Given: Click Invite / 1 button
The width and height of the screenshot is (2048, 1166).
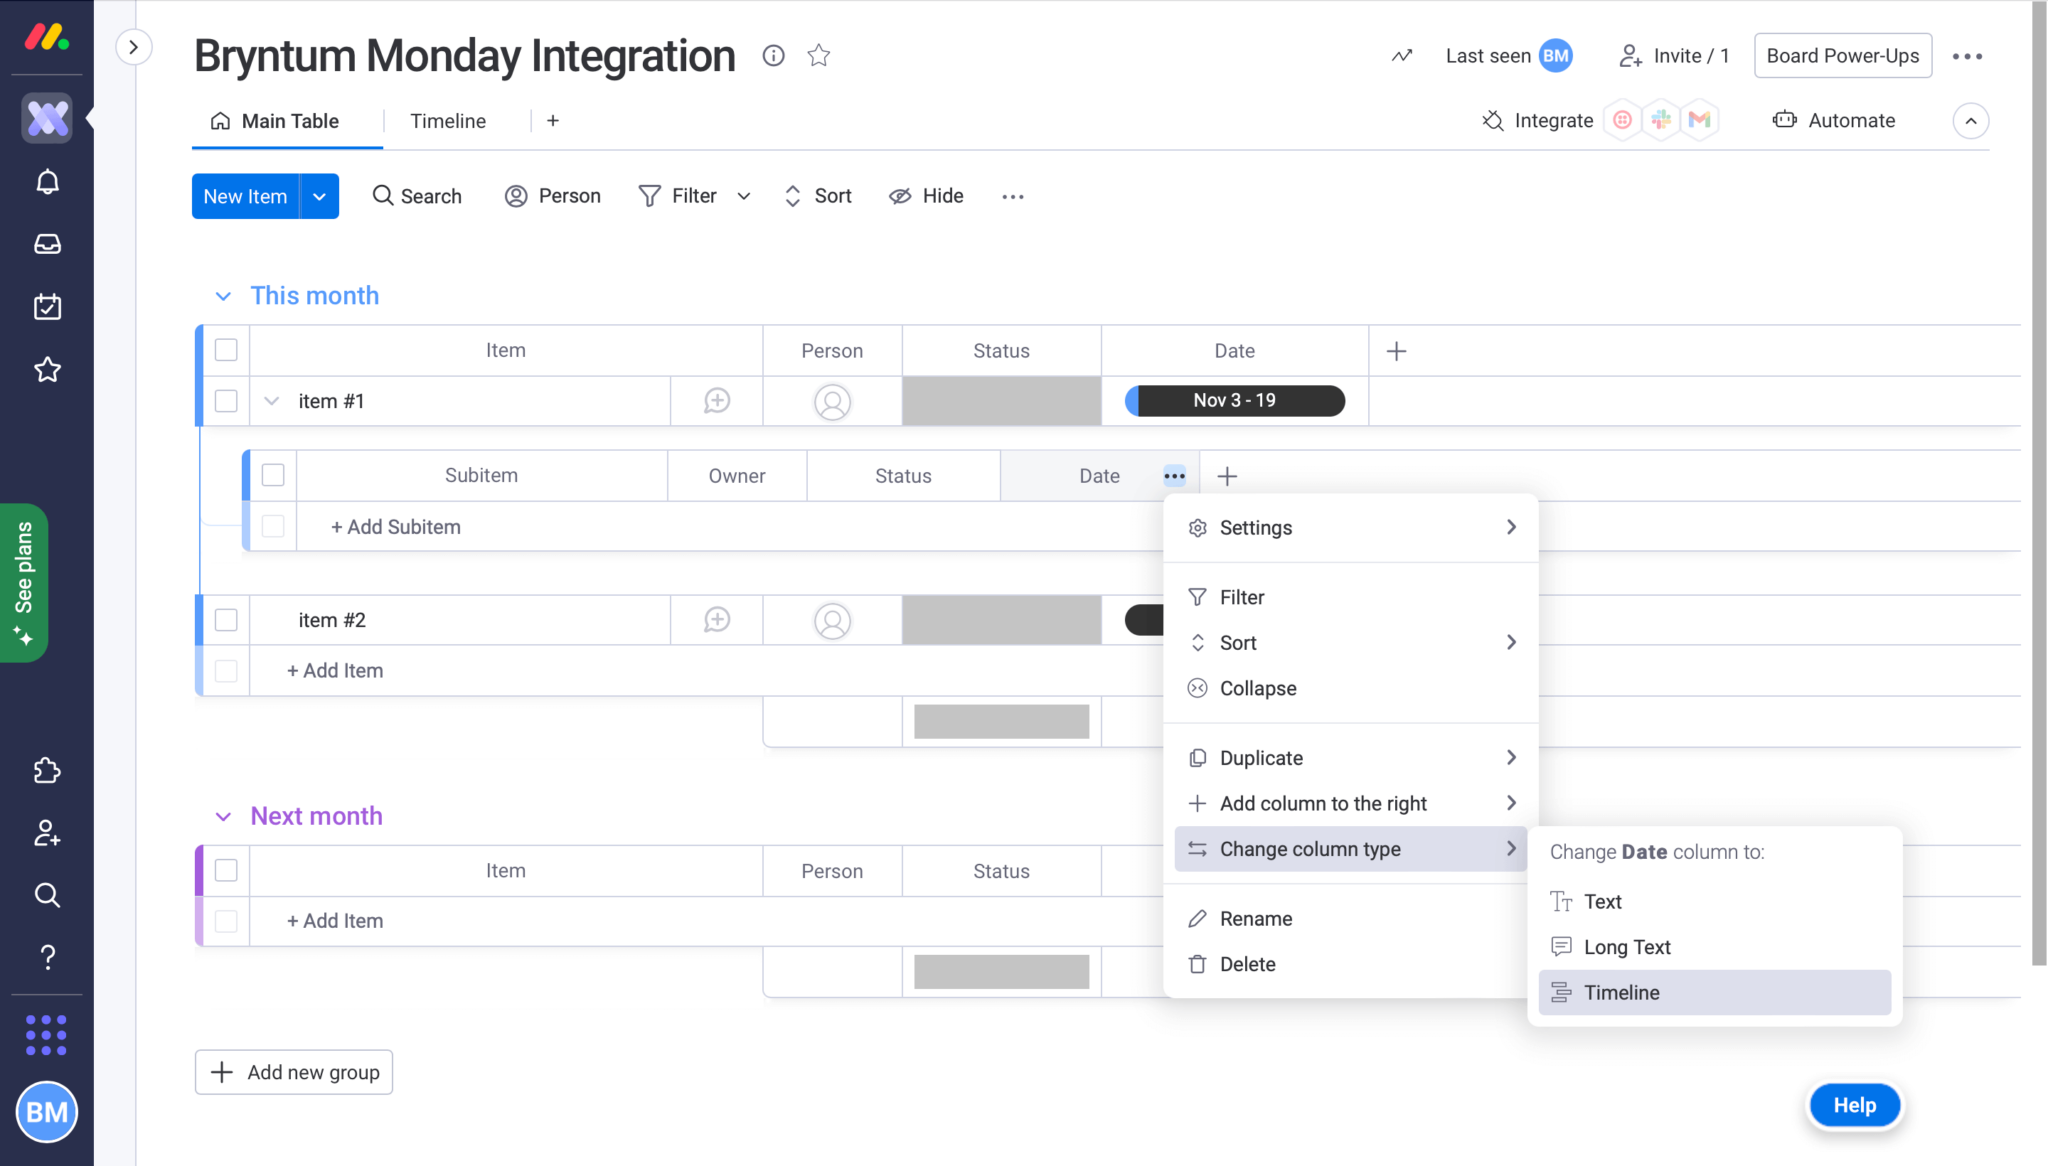Looking at the screenshot, I should pos(1674,56).
